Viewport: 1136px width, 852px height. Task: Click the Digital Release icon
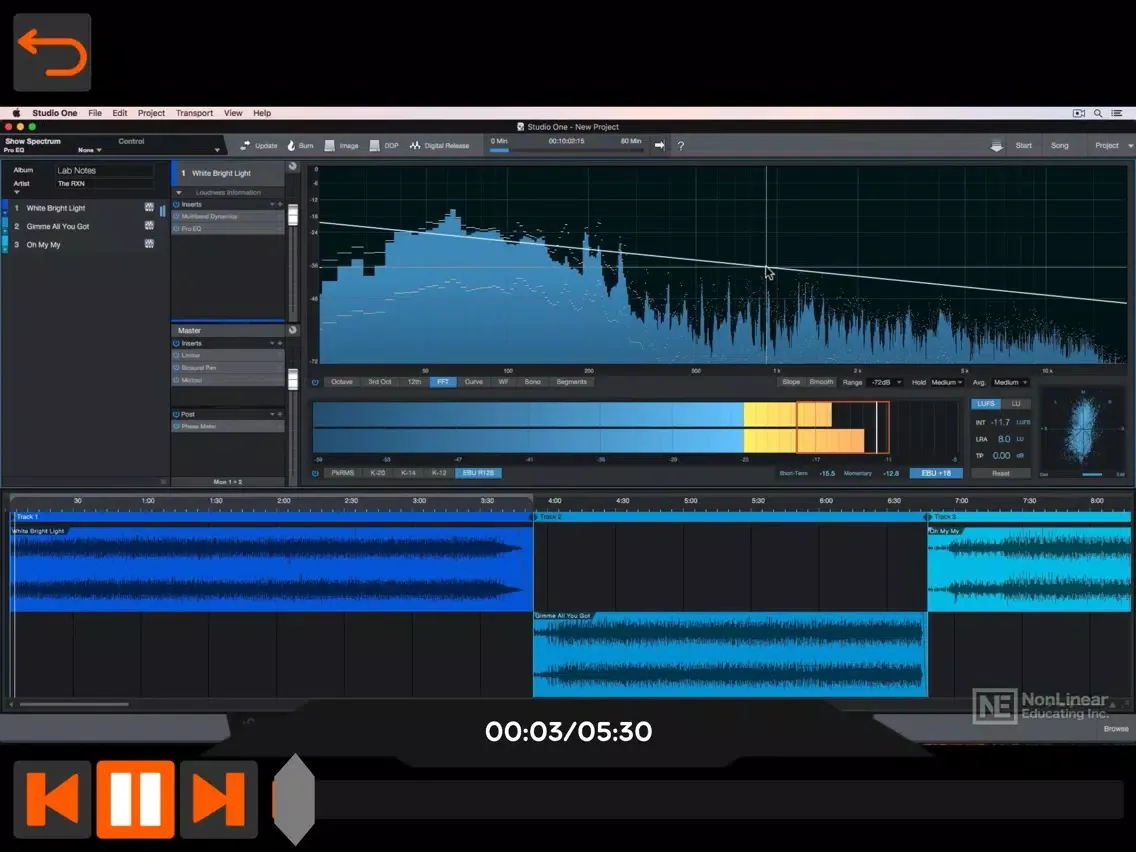pyautogui.click(x=414, y=146)
